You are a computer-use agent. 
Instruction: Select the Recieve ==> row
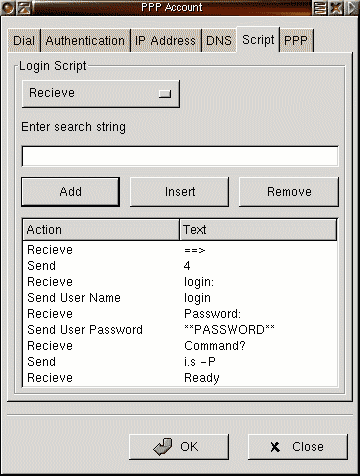pyautogui.click(x=180, y=250)
